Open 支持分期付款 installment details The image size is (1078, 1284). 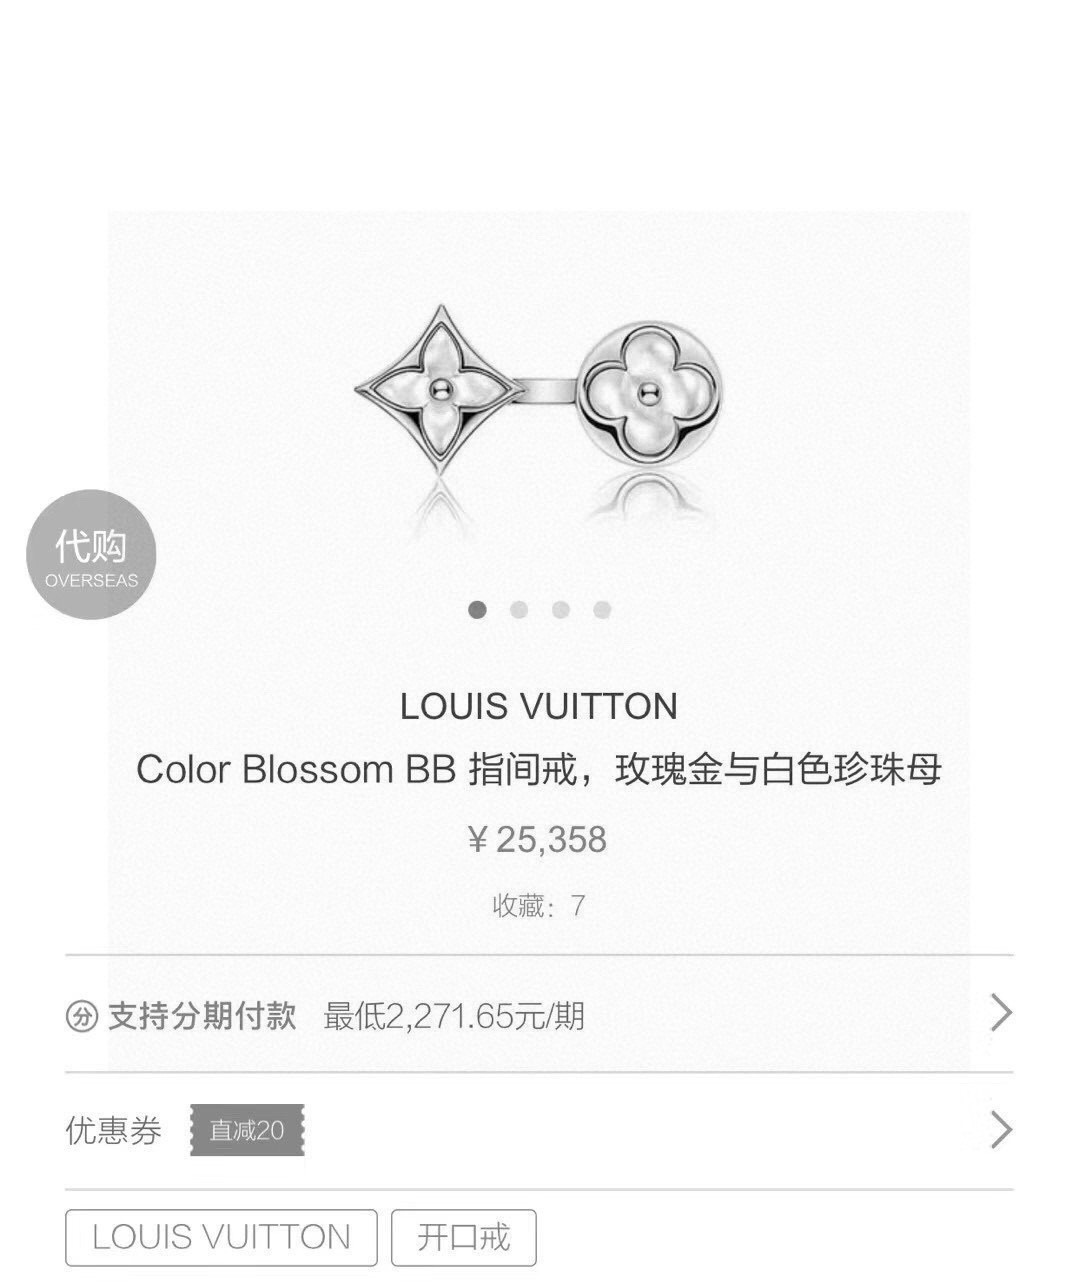pyautogui.click(x=202, y=1016)
